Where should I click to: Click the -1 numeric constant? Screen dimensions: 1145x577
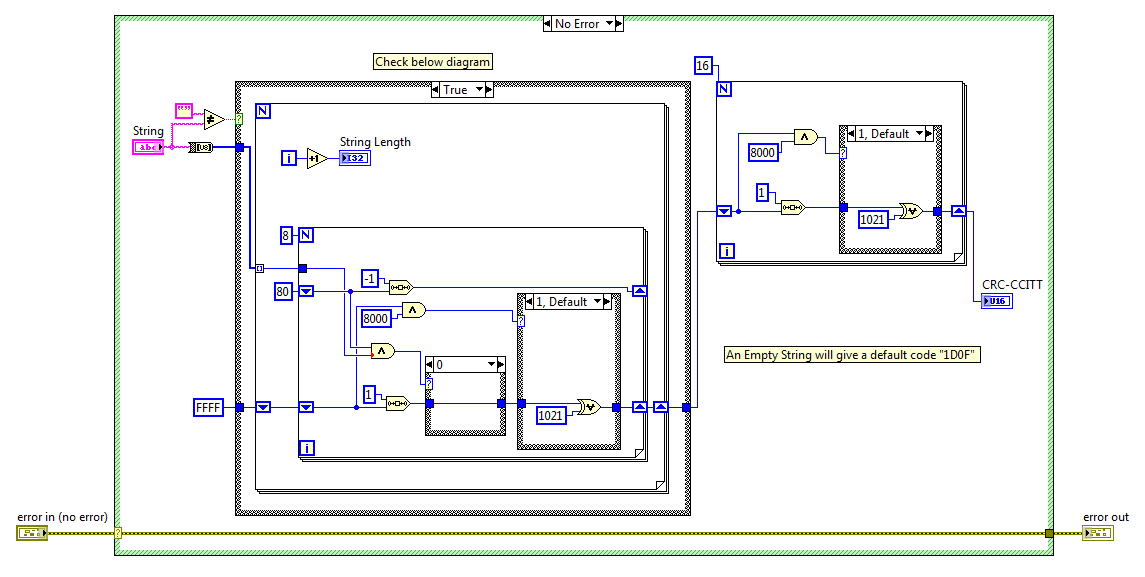(370, 278)
